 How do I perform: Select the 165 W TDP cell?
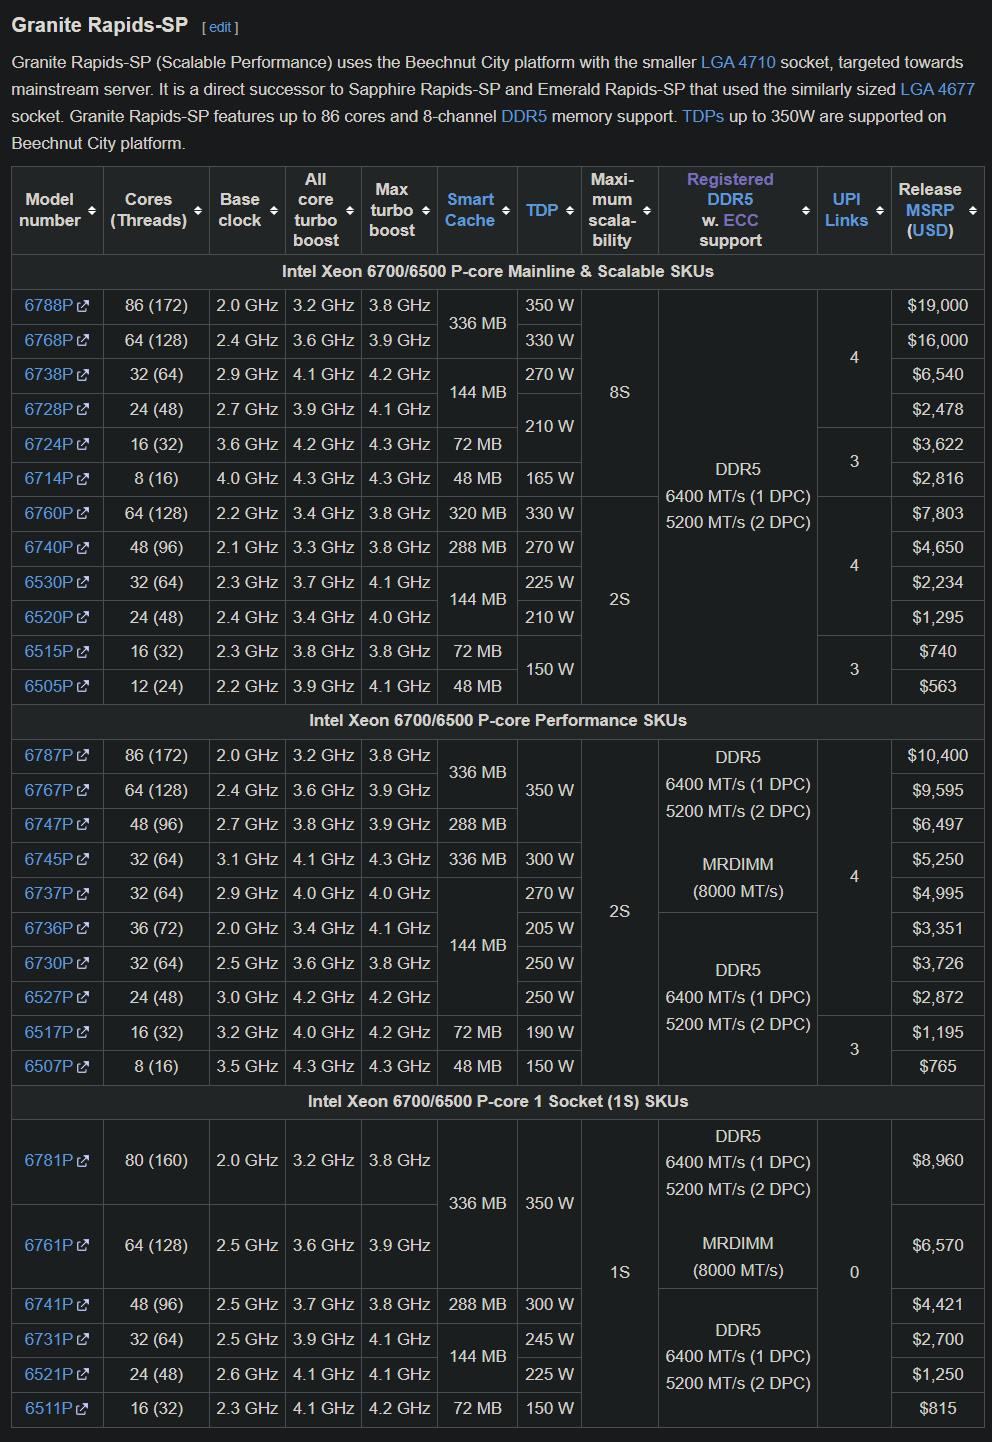click(x=550, y=478)
